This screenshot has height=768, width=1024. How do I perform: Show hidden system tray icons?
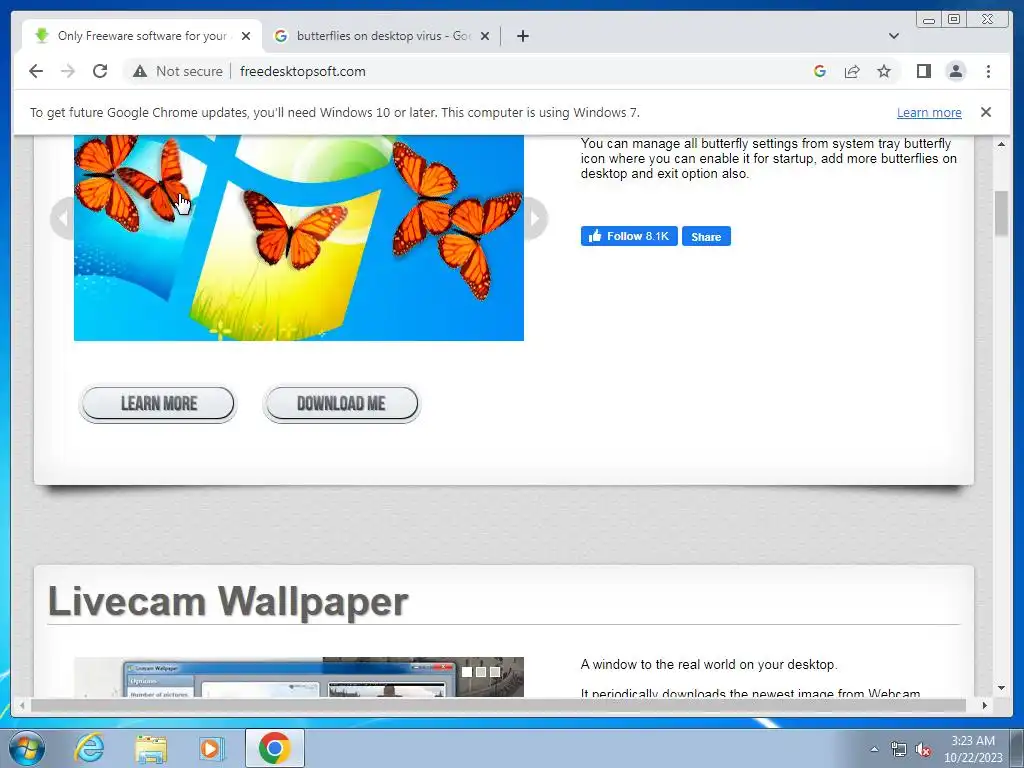[874, 749]
